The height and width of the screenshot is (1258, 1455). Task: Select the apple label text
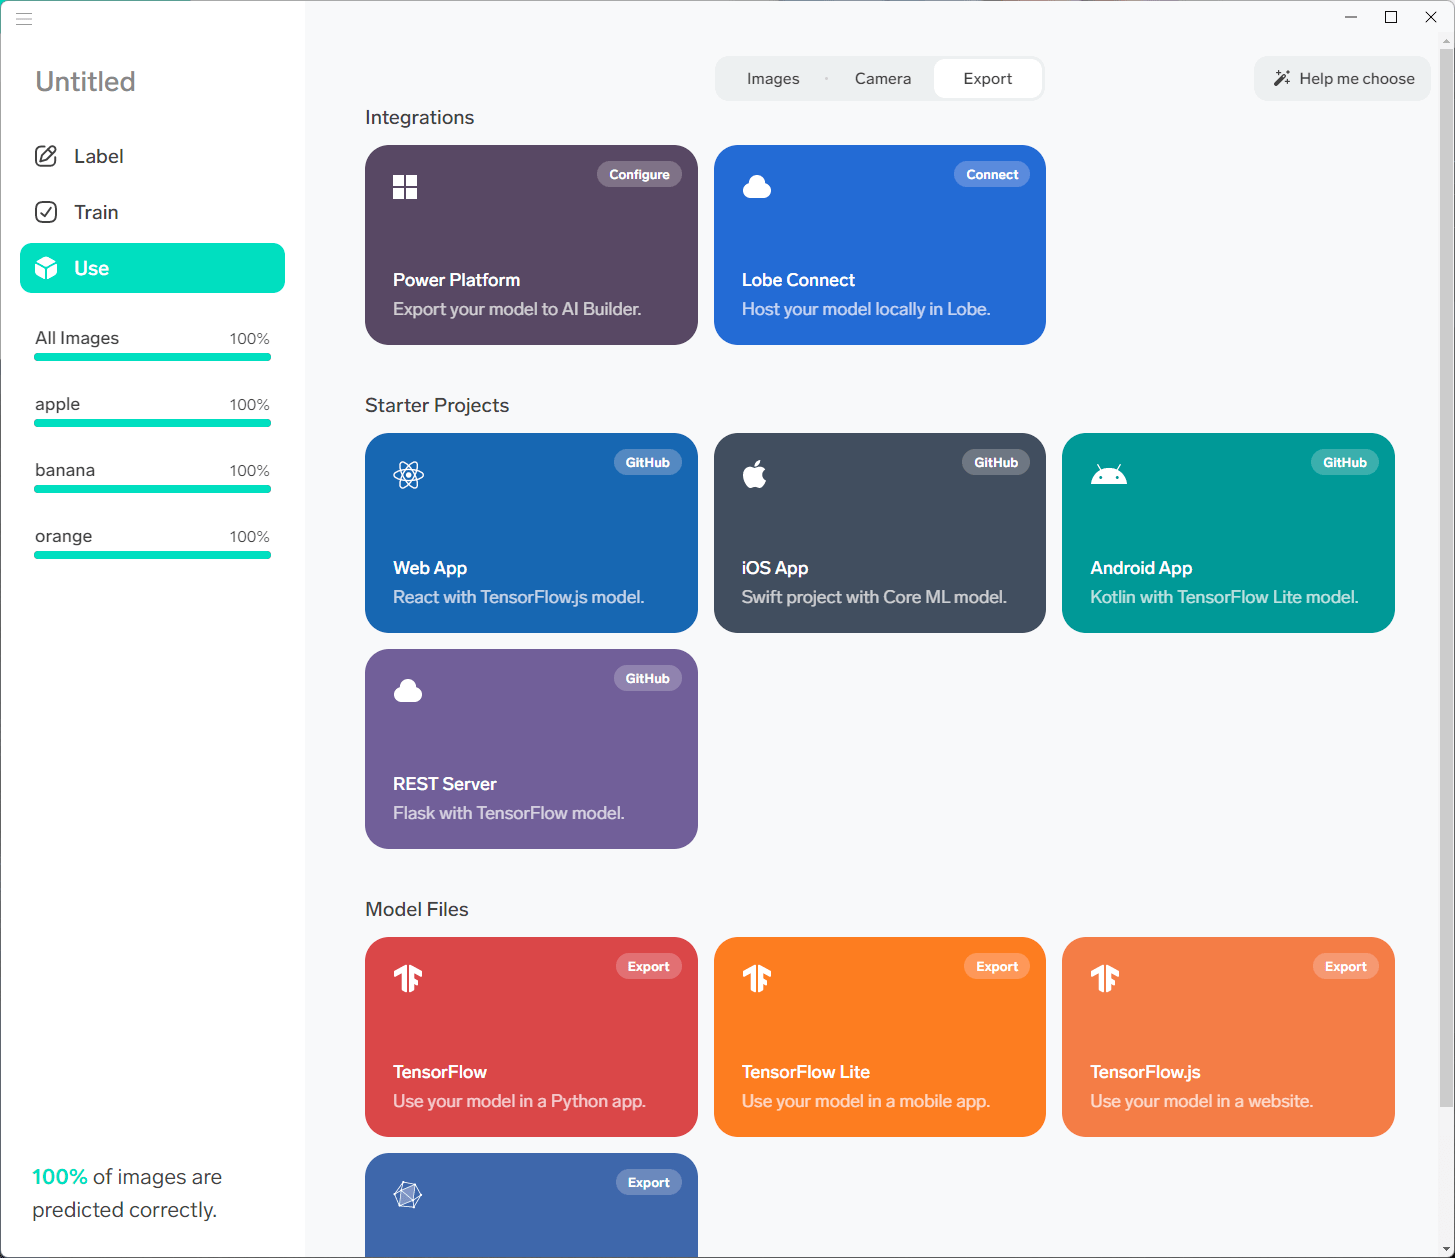click(x=57, y=404)
